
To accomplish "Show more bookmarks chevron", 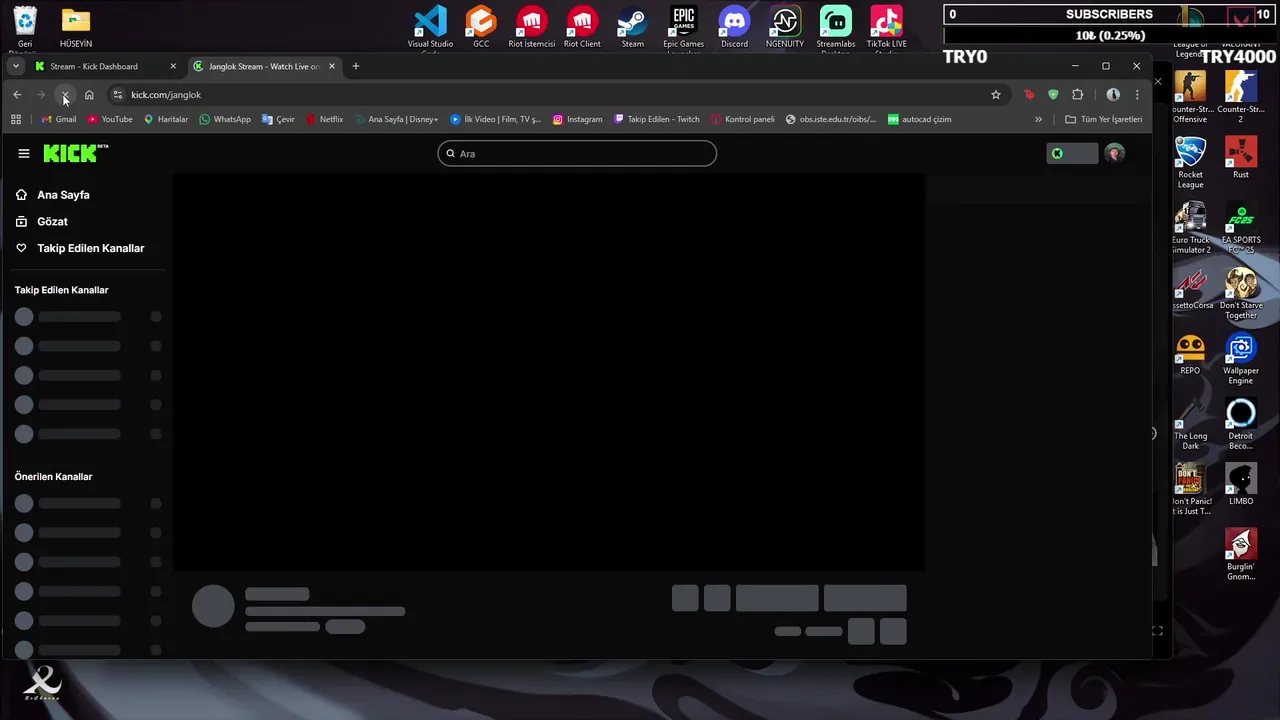I will 1038,119.
